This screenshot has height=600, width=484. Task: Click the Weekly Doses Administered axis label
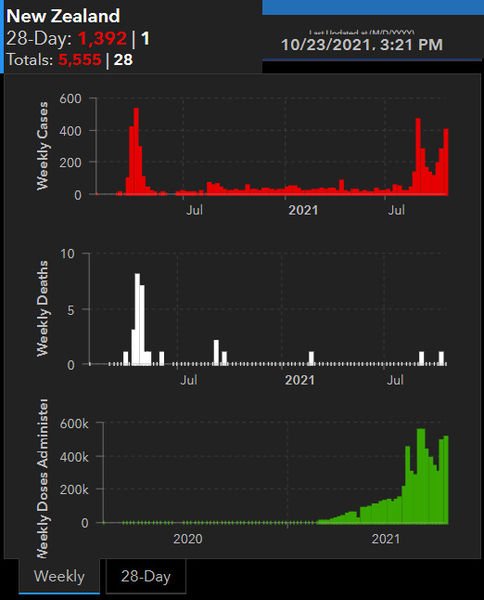42,478
